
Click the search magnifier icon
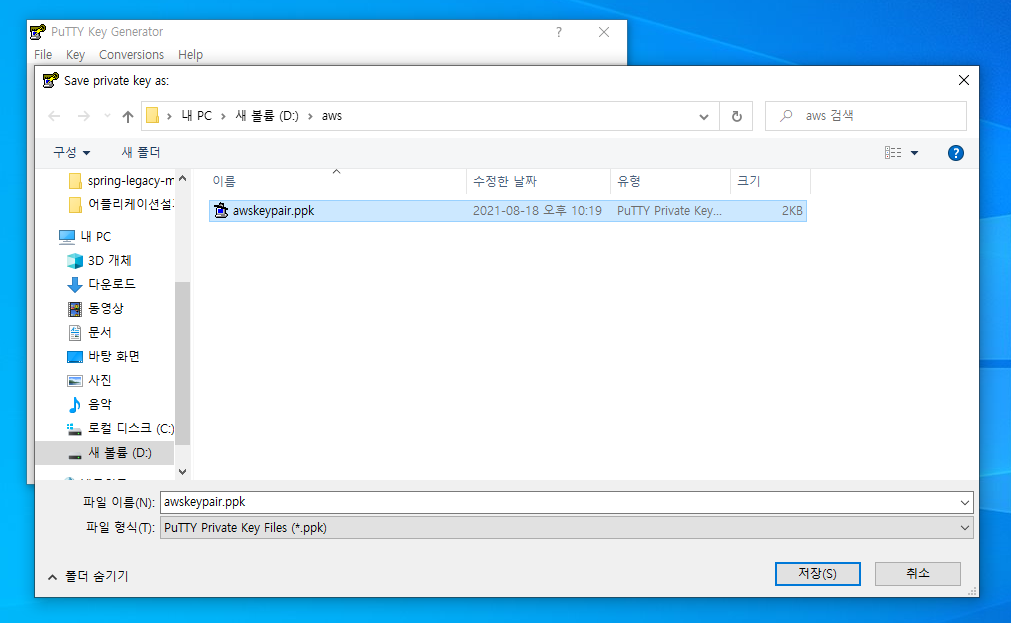(786, 116)
